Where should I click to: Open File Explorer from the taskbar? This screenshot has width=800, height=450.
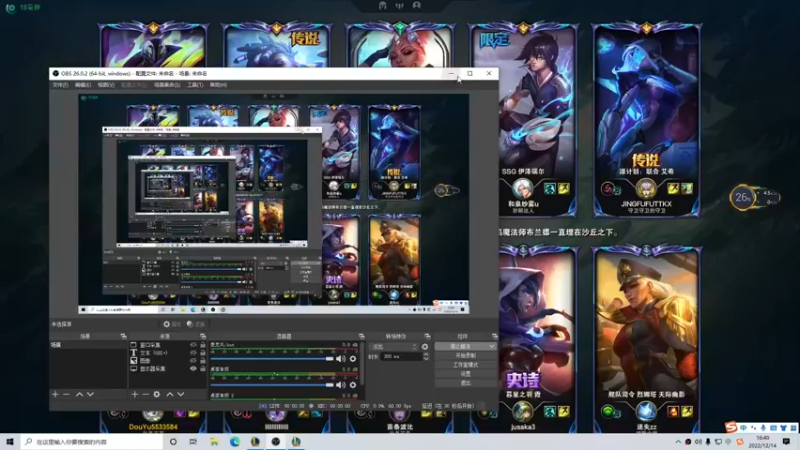pyautogui.click(x=214, y=441)
